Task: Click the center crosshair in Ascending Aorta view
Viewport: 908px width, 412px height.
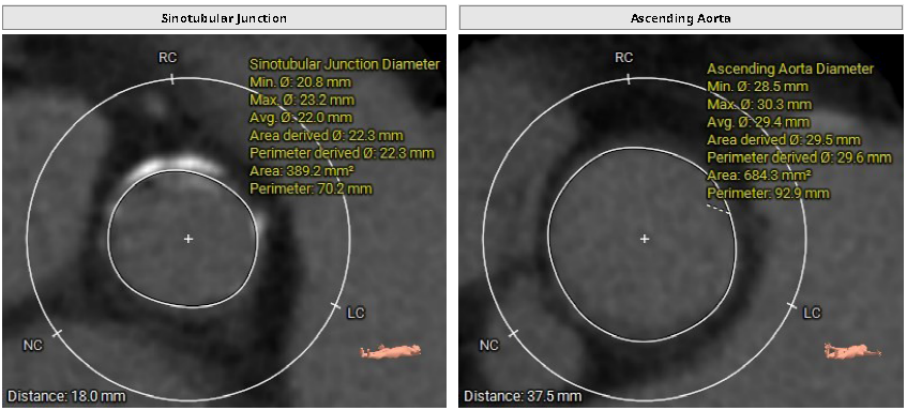Action: (645, 239)
